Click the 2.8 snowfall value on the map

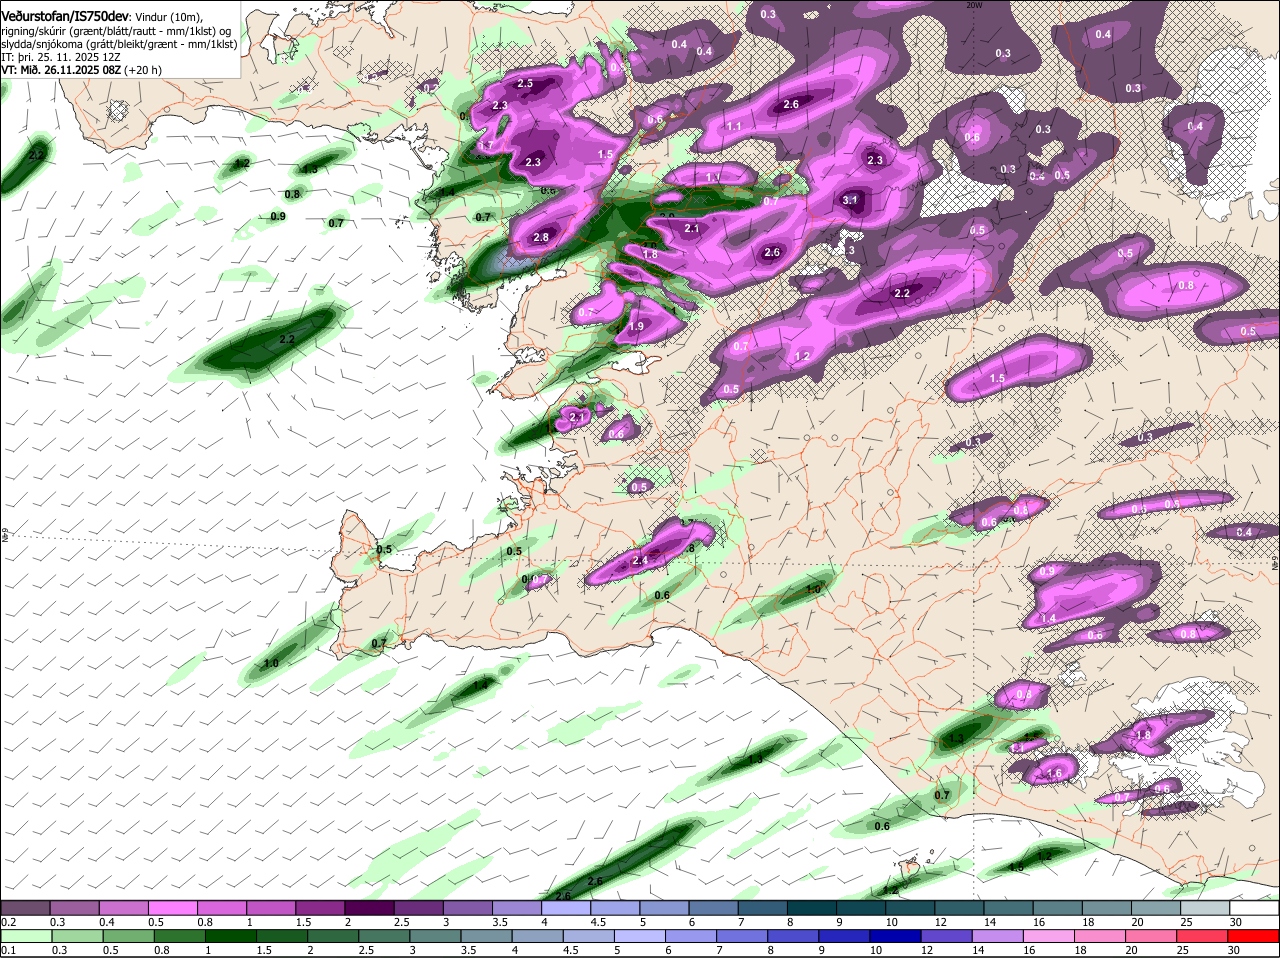point(542,237)
